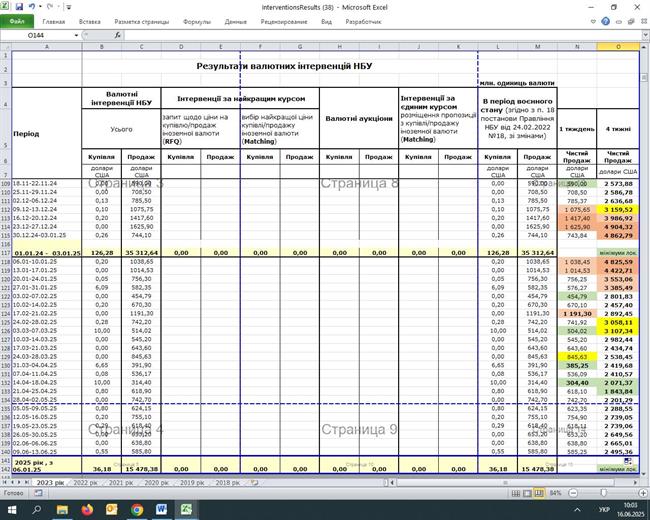Close the workbook window inside Excel
This screenshot has width=650, height=520.
click(644, 22)
